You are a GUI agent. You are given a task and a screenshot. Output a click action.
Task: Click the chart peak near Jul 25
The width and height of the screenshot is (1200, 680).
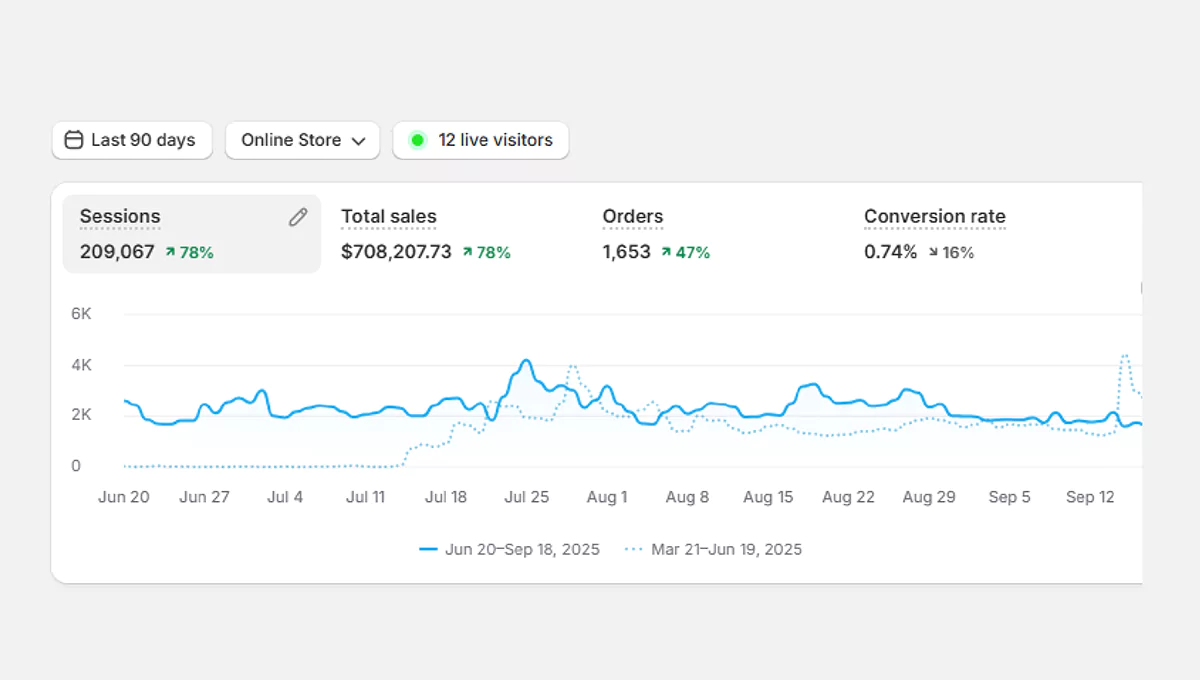pyautogui.click(x=525, y=361)
